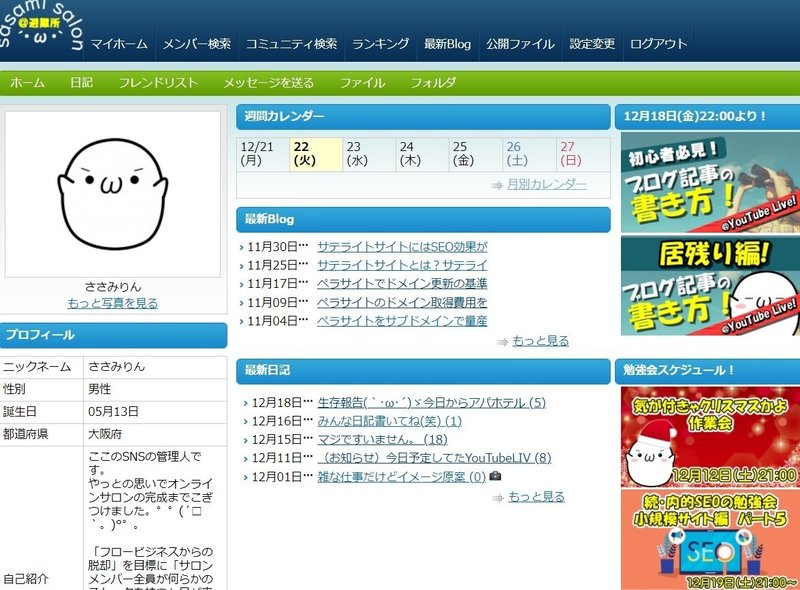The width and height of the screenshot is (800, 590).
Task: Click the 週間カレンダー section header
Action: (x=423, y=117)
